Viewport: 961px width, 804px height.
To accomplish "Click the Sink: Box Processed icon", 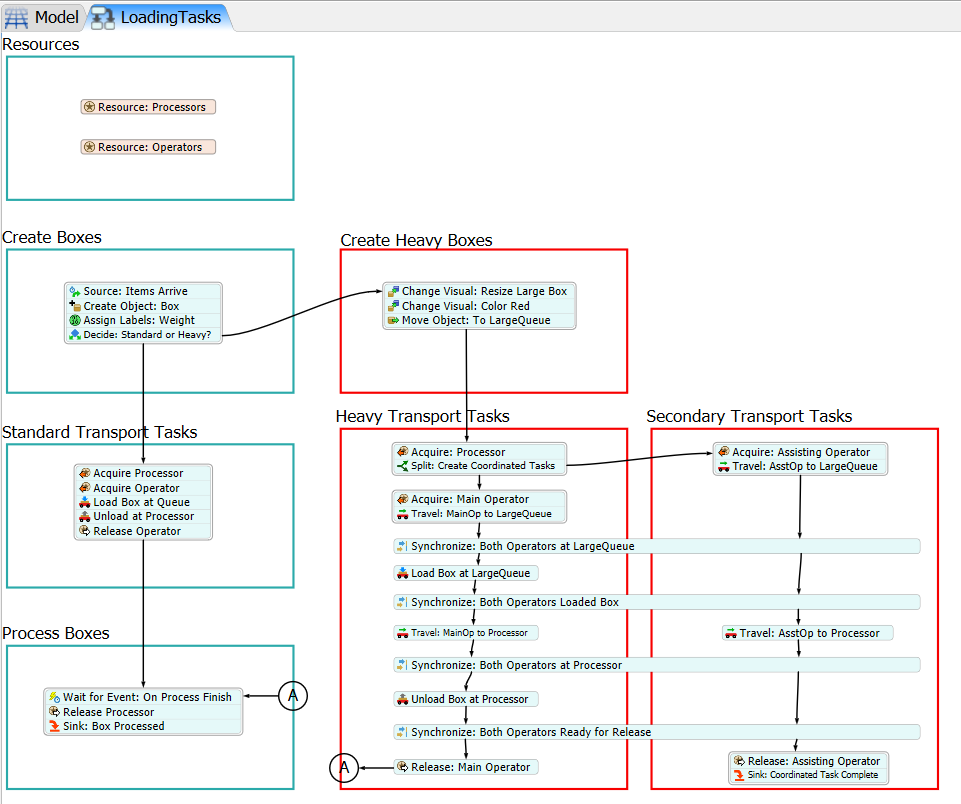I will point(55,726).
